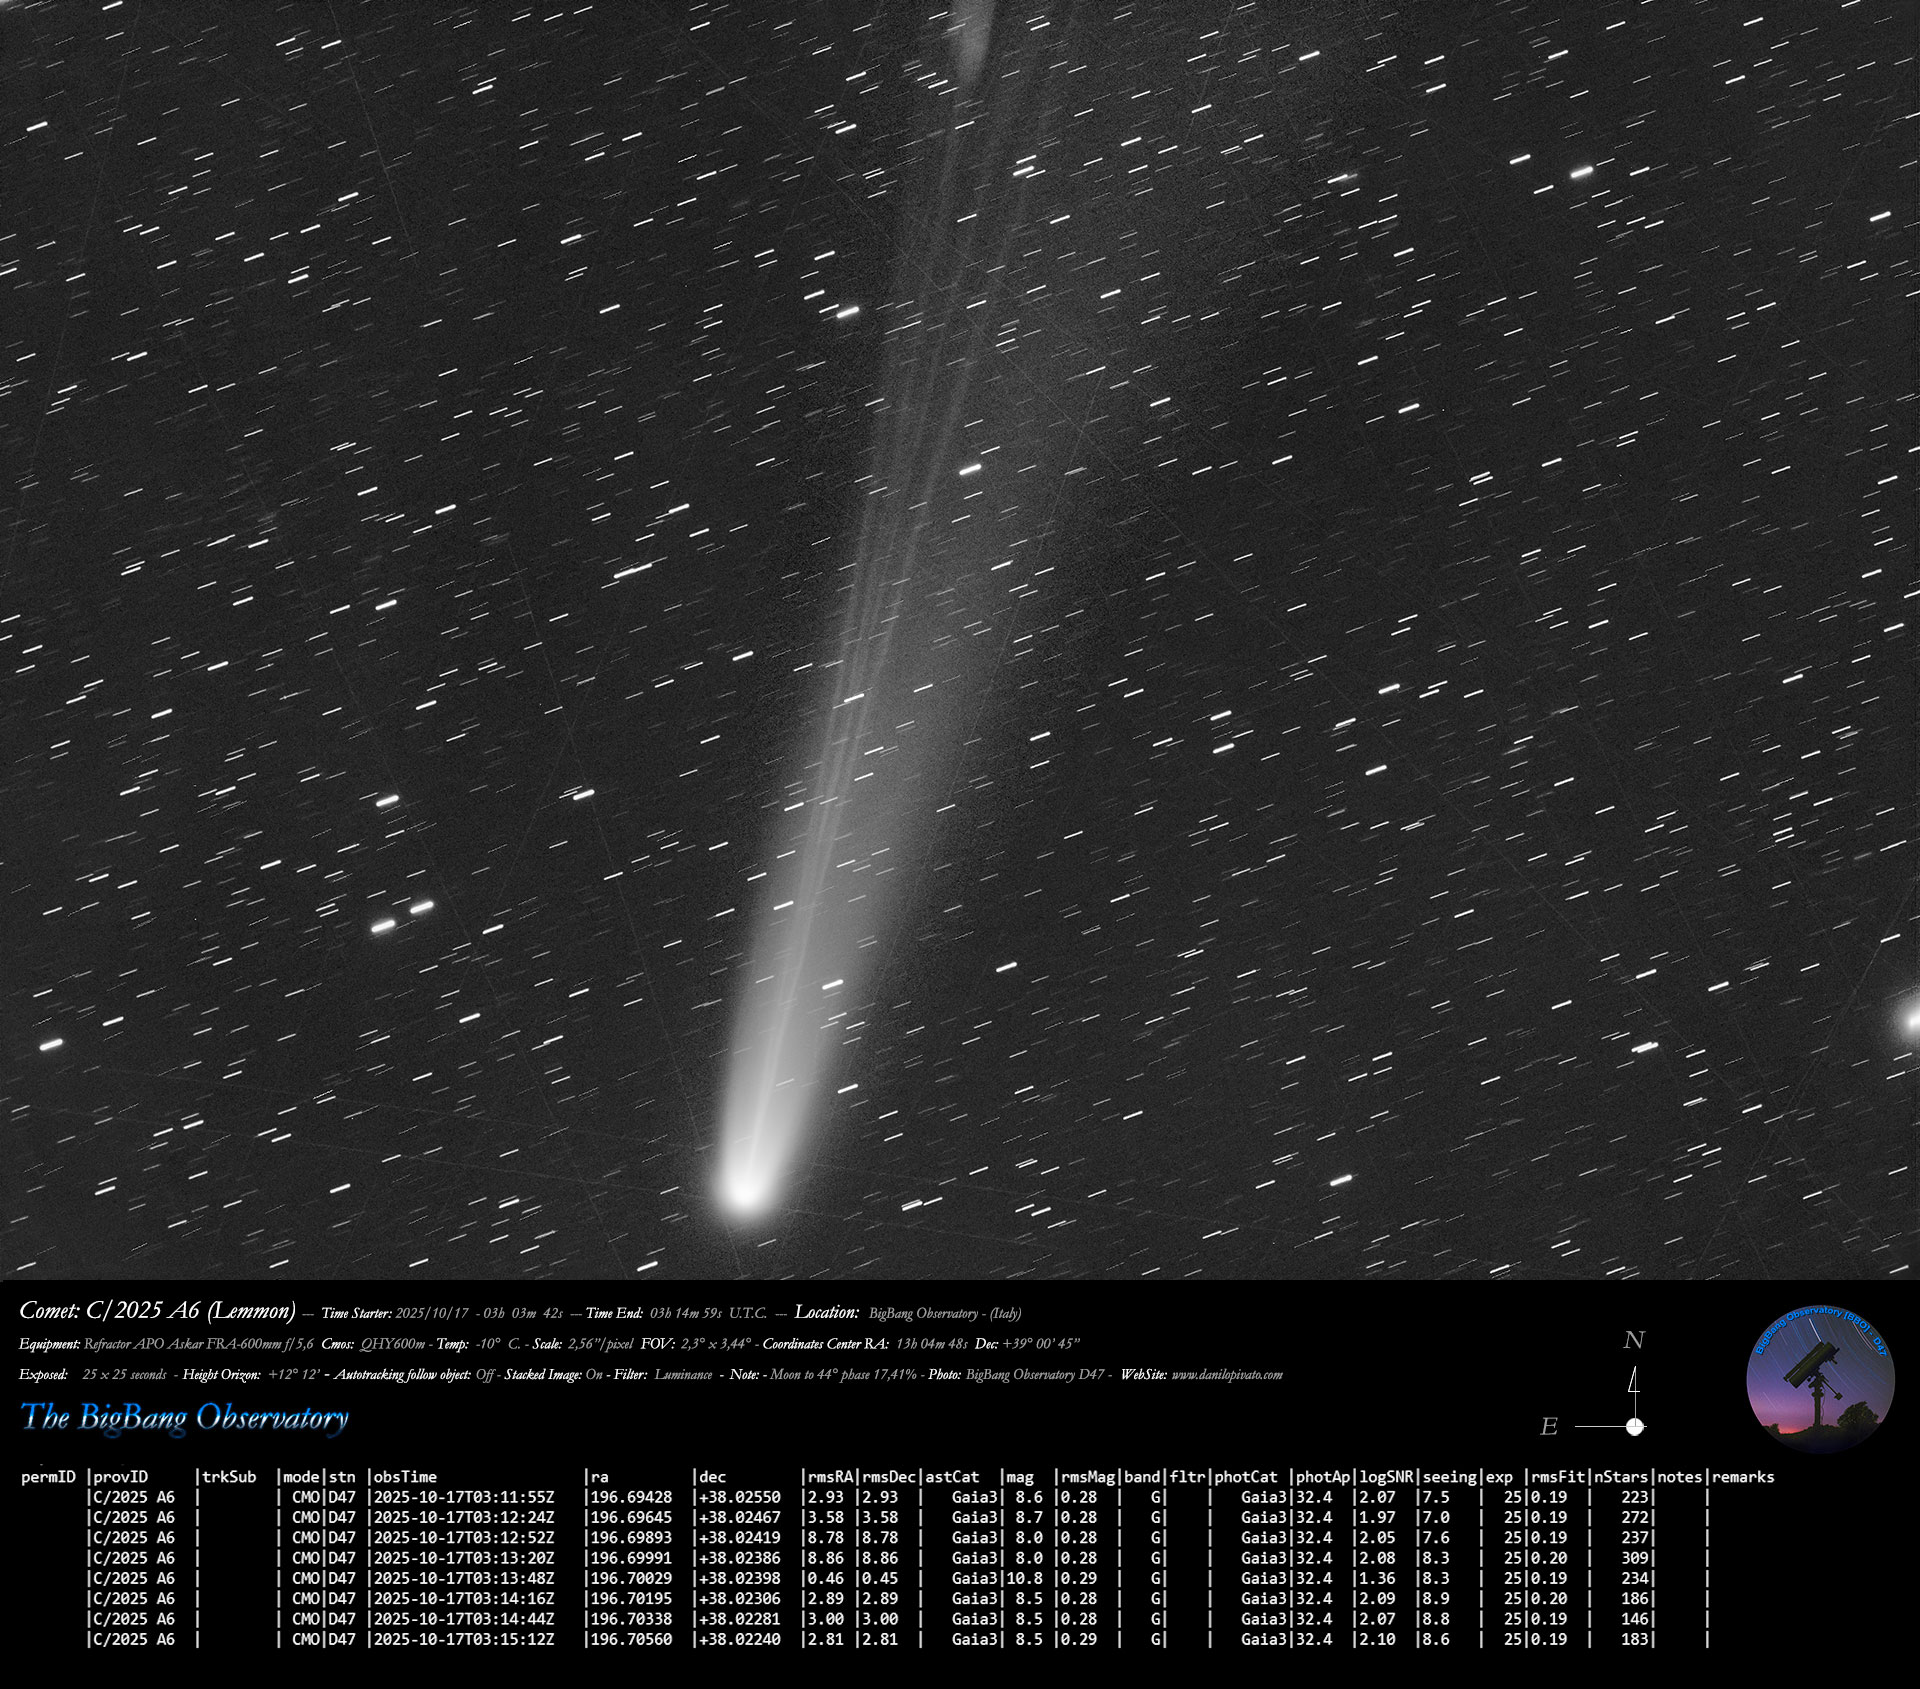
Task: Open the www.danilopivato.com website link
Action: [x=1226, y=1375]
